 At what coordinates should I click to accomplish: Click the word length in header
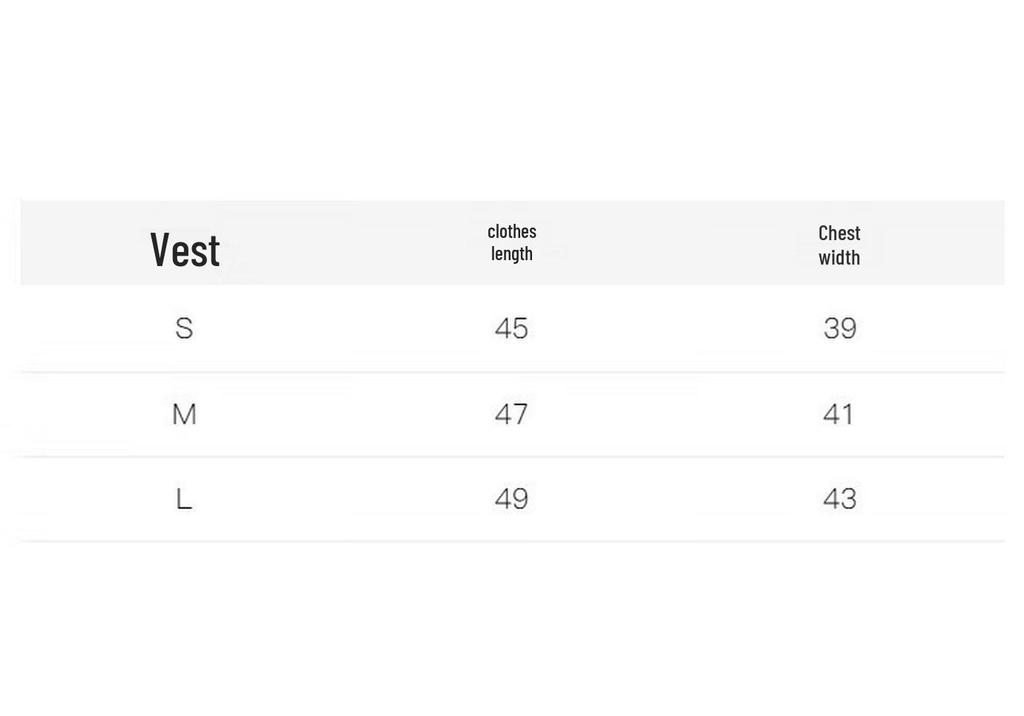(512, 254)
